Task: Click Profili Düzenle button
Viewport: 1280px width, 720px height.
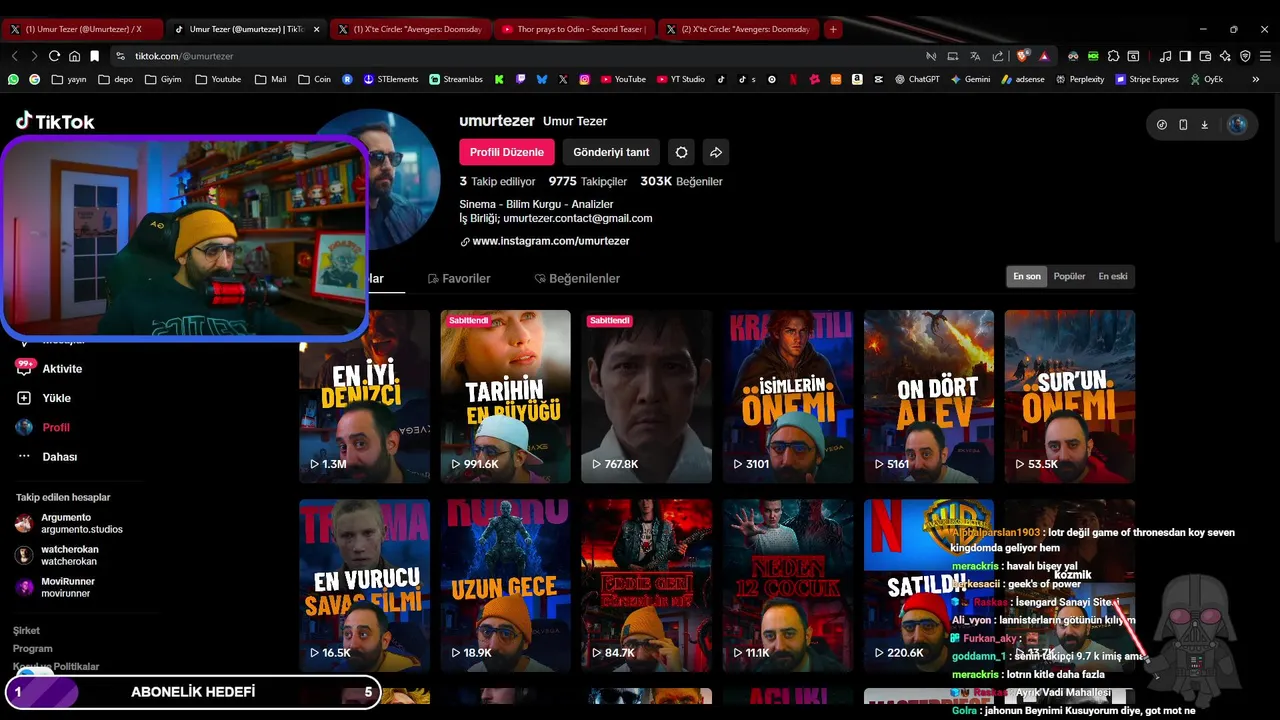Action: point(507,152)
